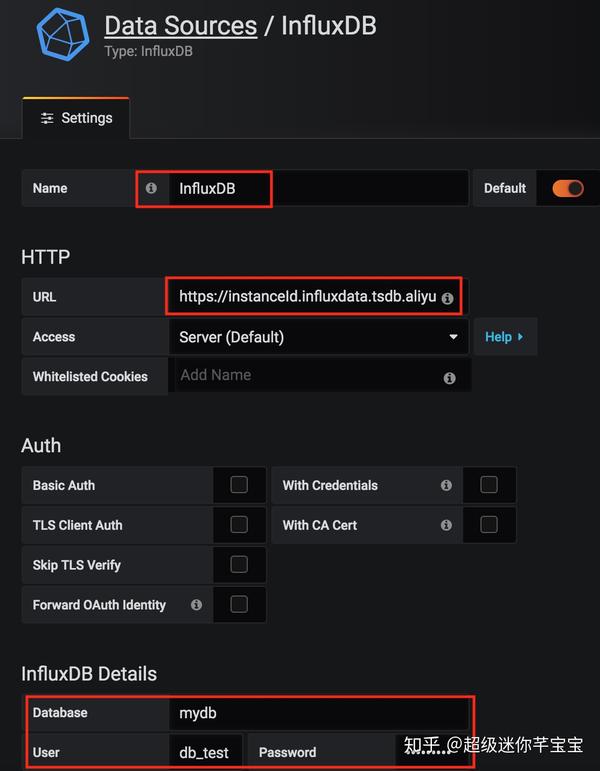Viewport: 600px width, 771px height.
Task: Enable the Basic Auth checkbox
Action: point(239,485)
